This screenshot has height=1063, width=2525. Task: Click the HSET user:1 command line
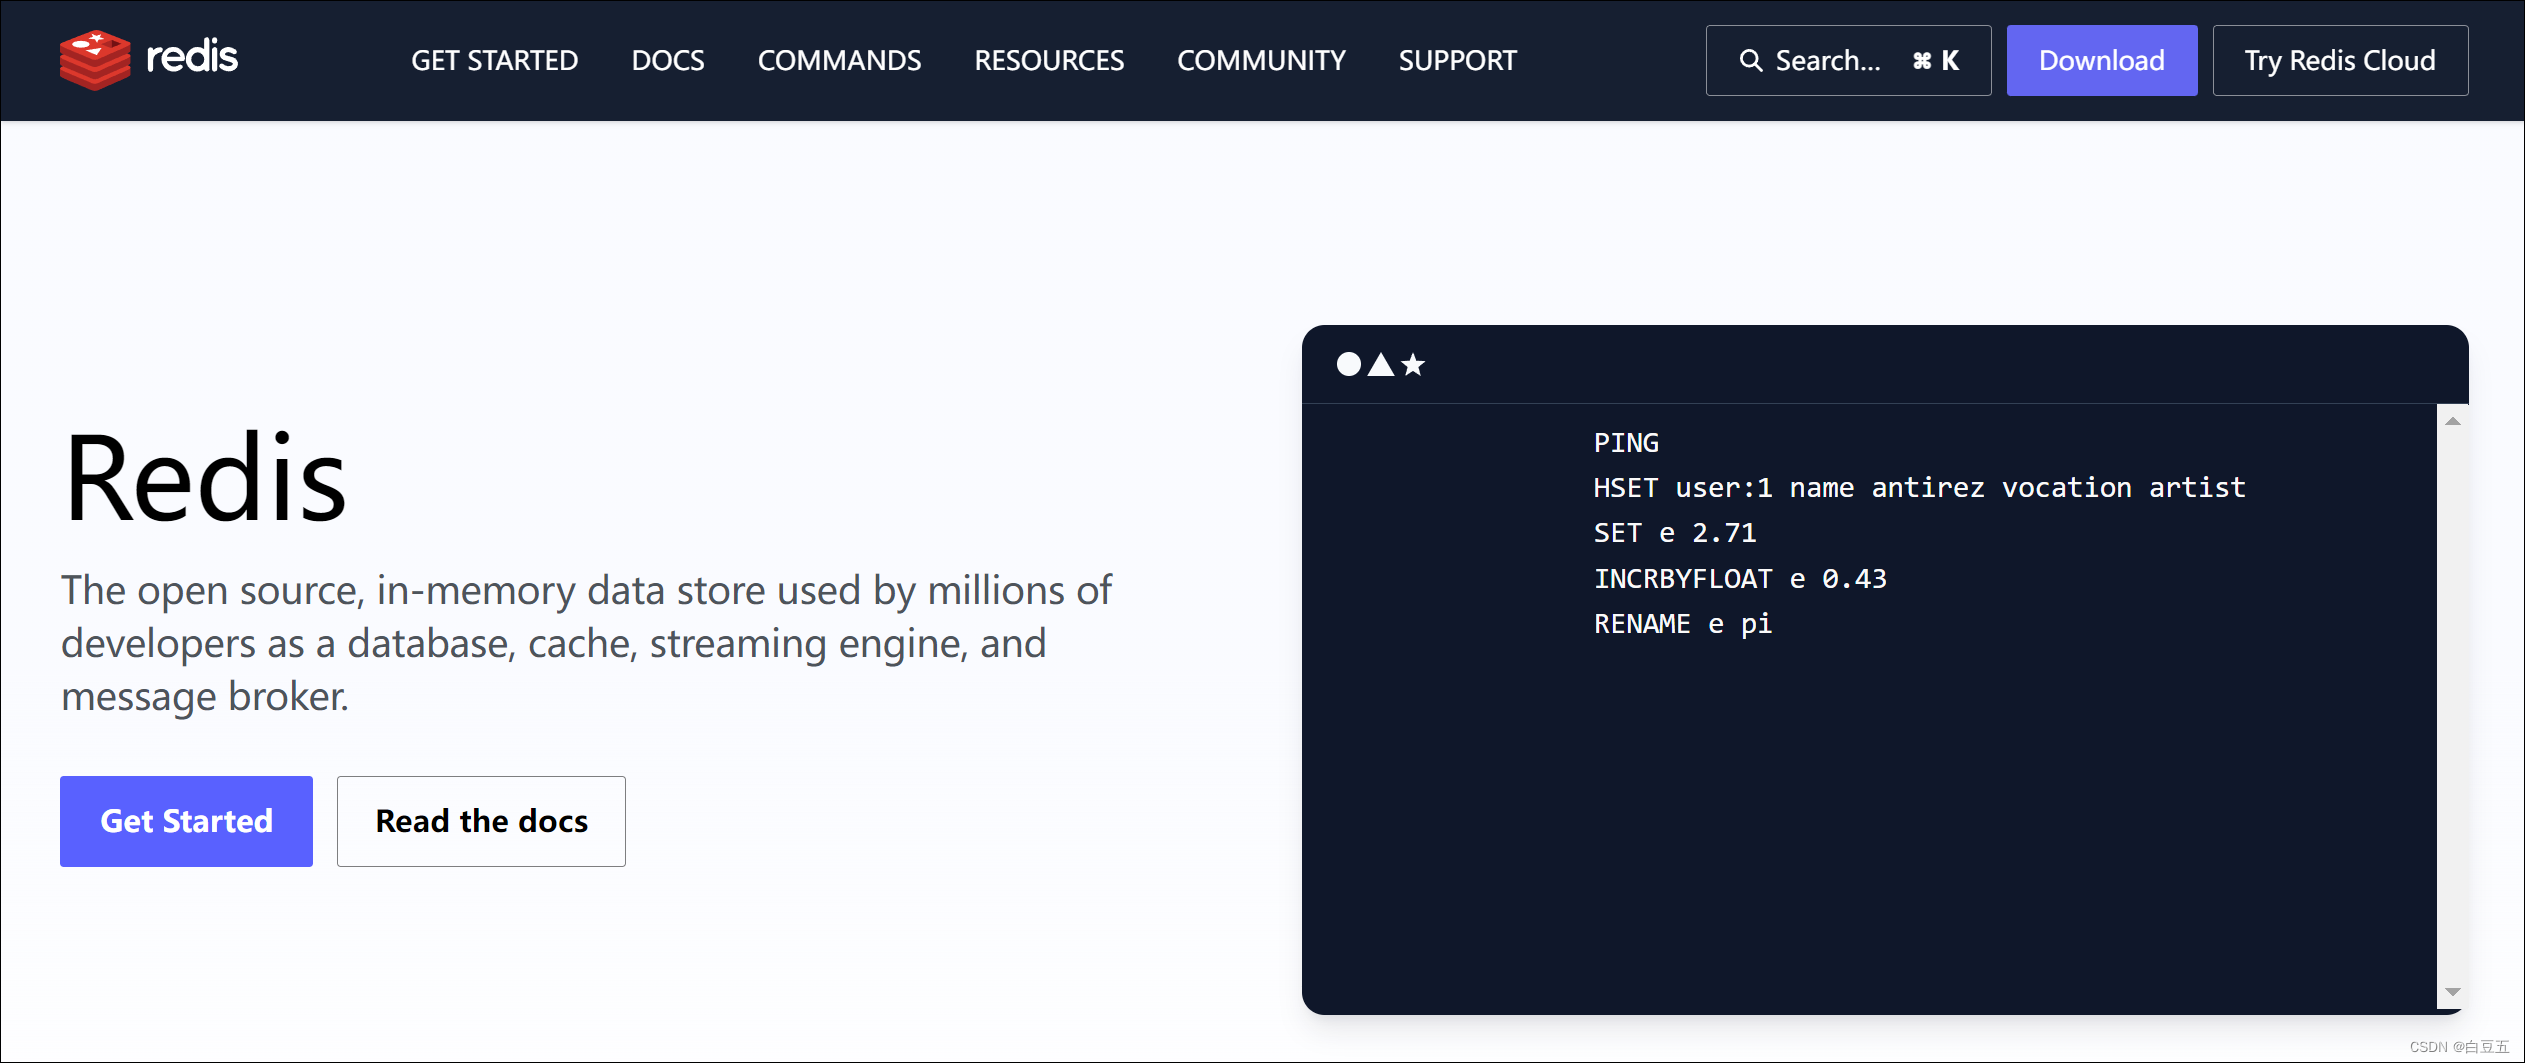(1919, 488)
